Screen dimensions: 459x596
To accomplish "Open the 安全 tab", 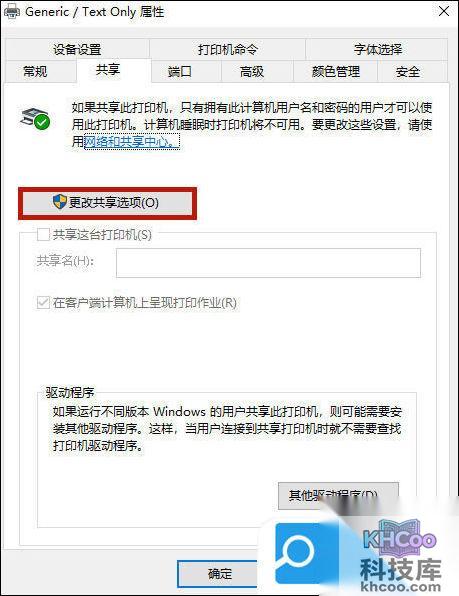I will click(408, 71).
